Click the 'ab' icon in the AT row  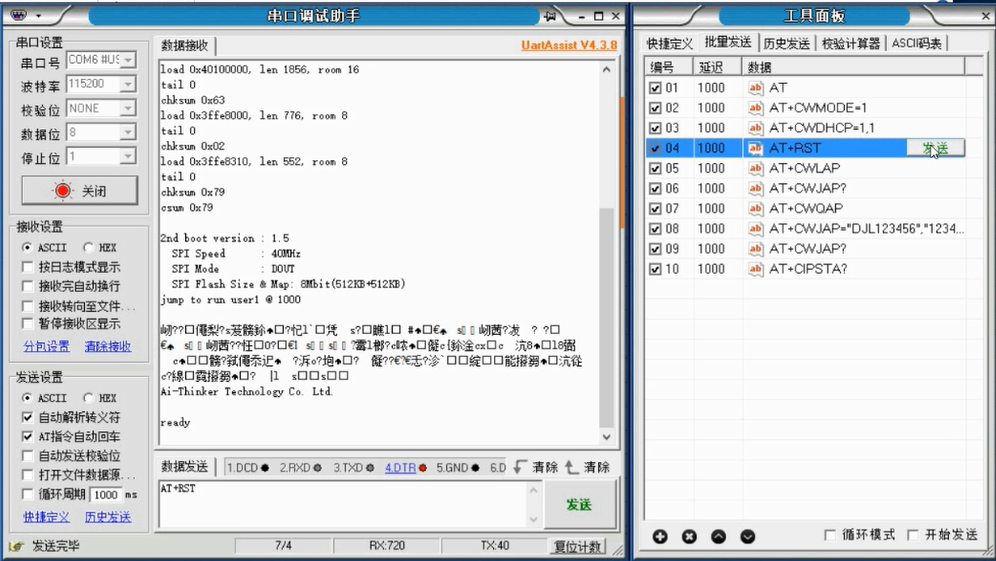tap(755, 88)
